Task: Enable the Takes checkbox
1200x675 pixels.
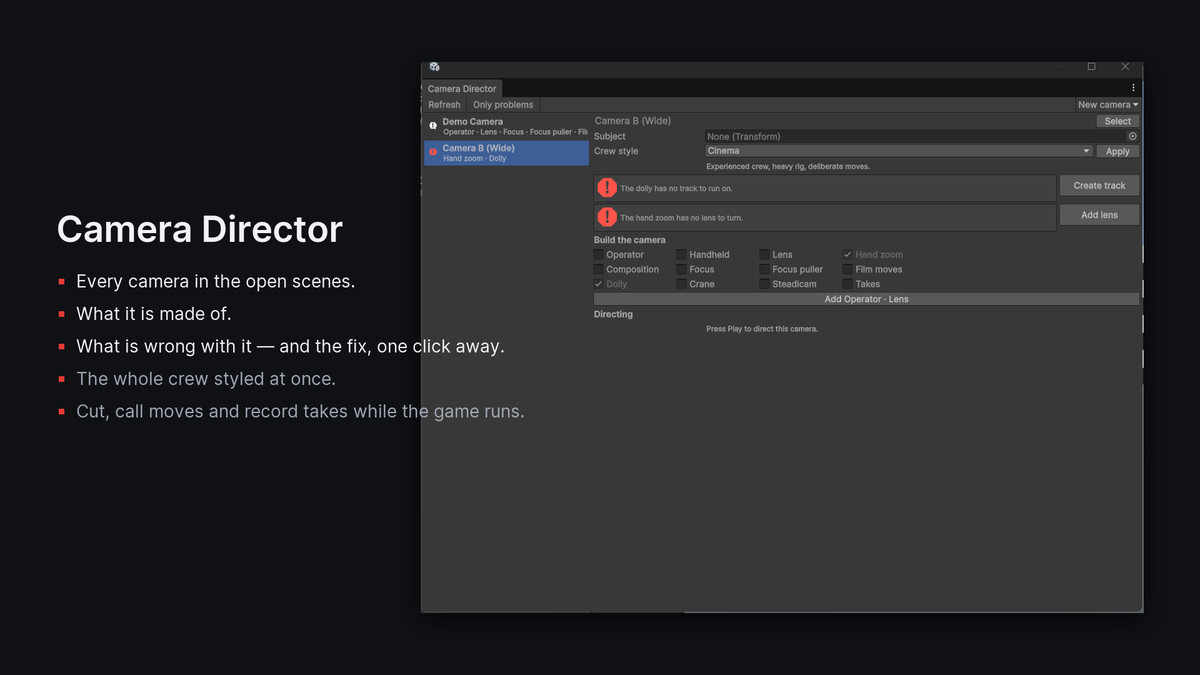Action: 848,284
